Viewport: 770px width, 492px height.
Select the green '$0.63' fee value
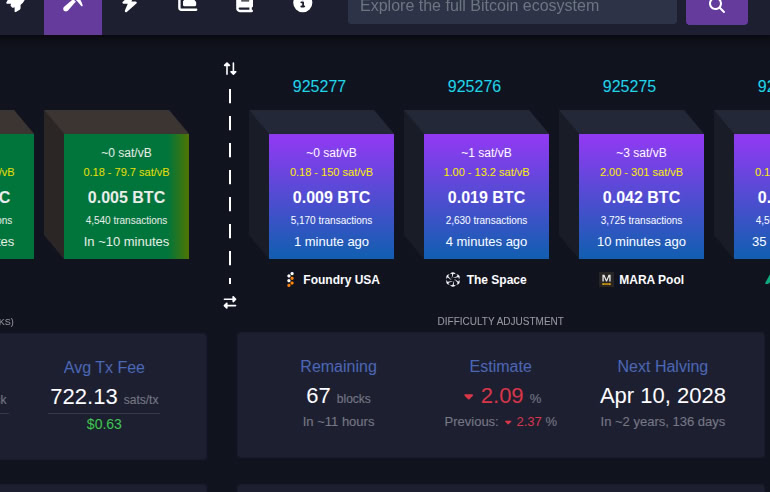point(104,424)
